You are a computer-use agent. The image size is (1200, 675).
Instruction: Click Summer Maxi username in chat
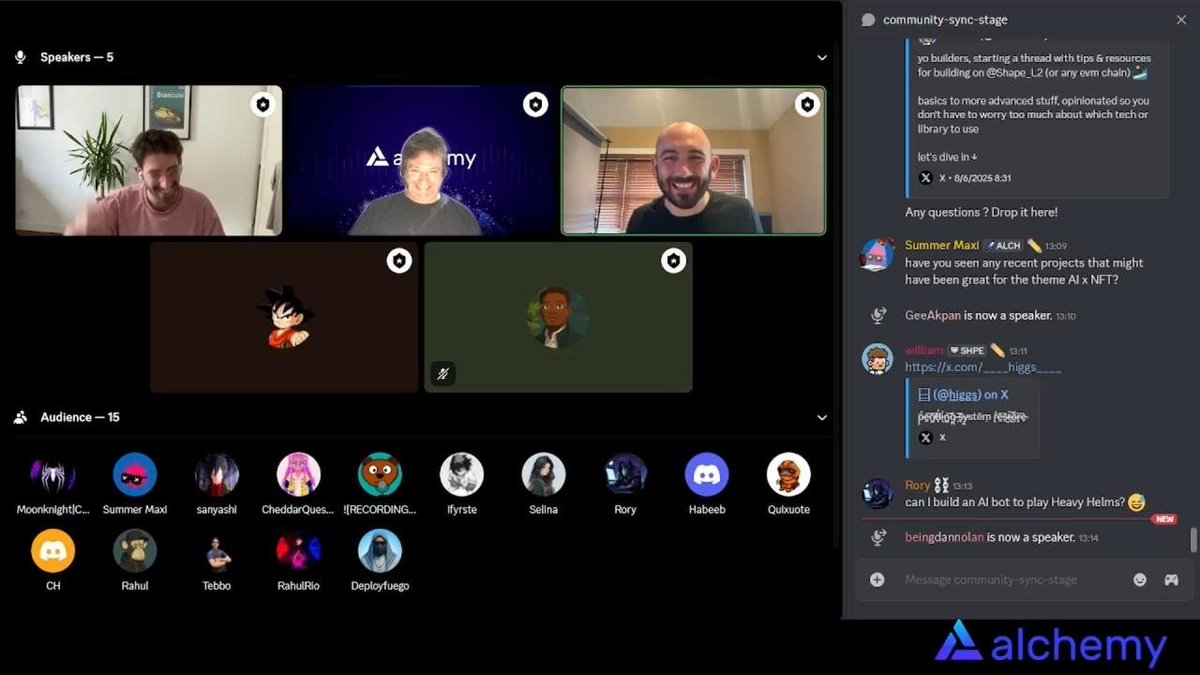pos(941,245)
